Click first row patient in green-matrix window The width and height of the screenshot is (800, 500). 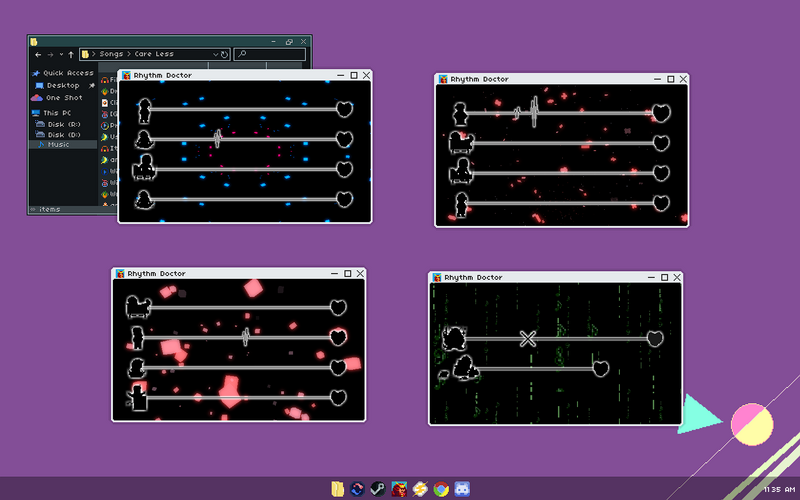[454, 338]
